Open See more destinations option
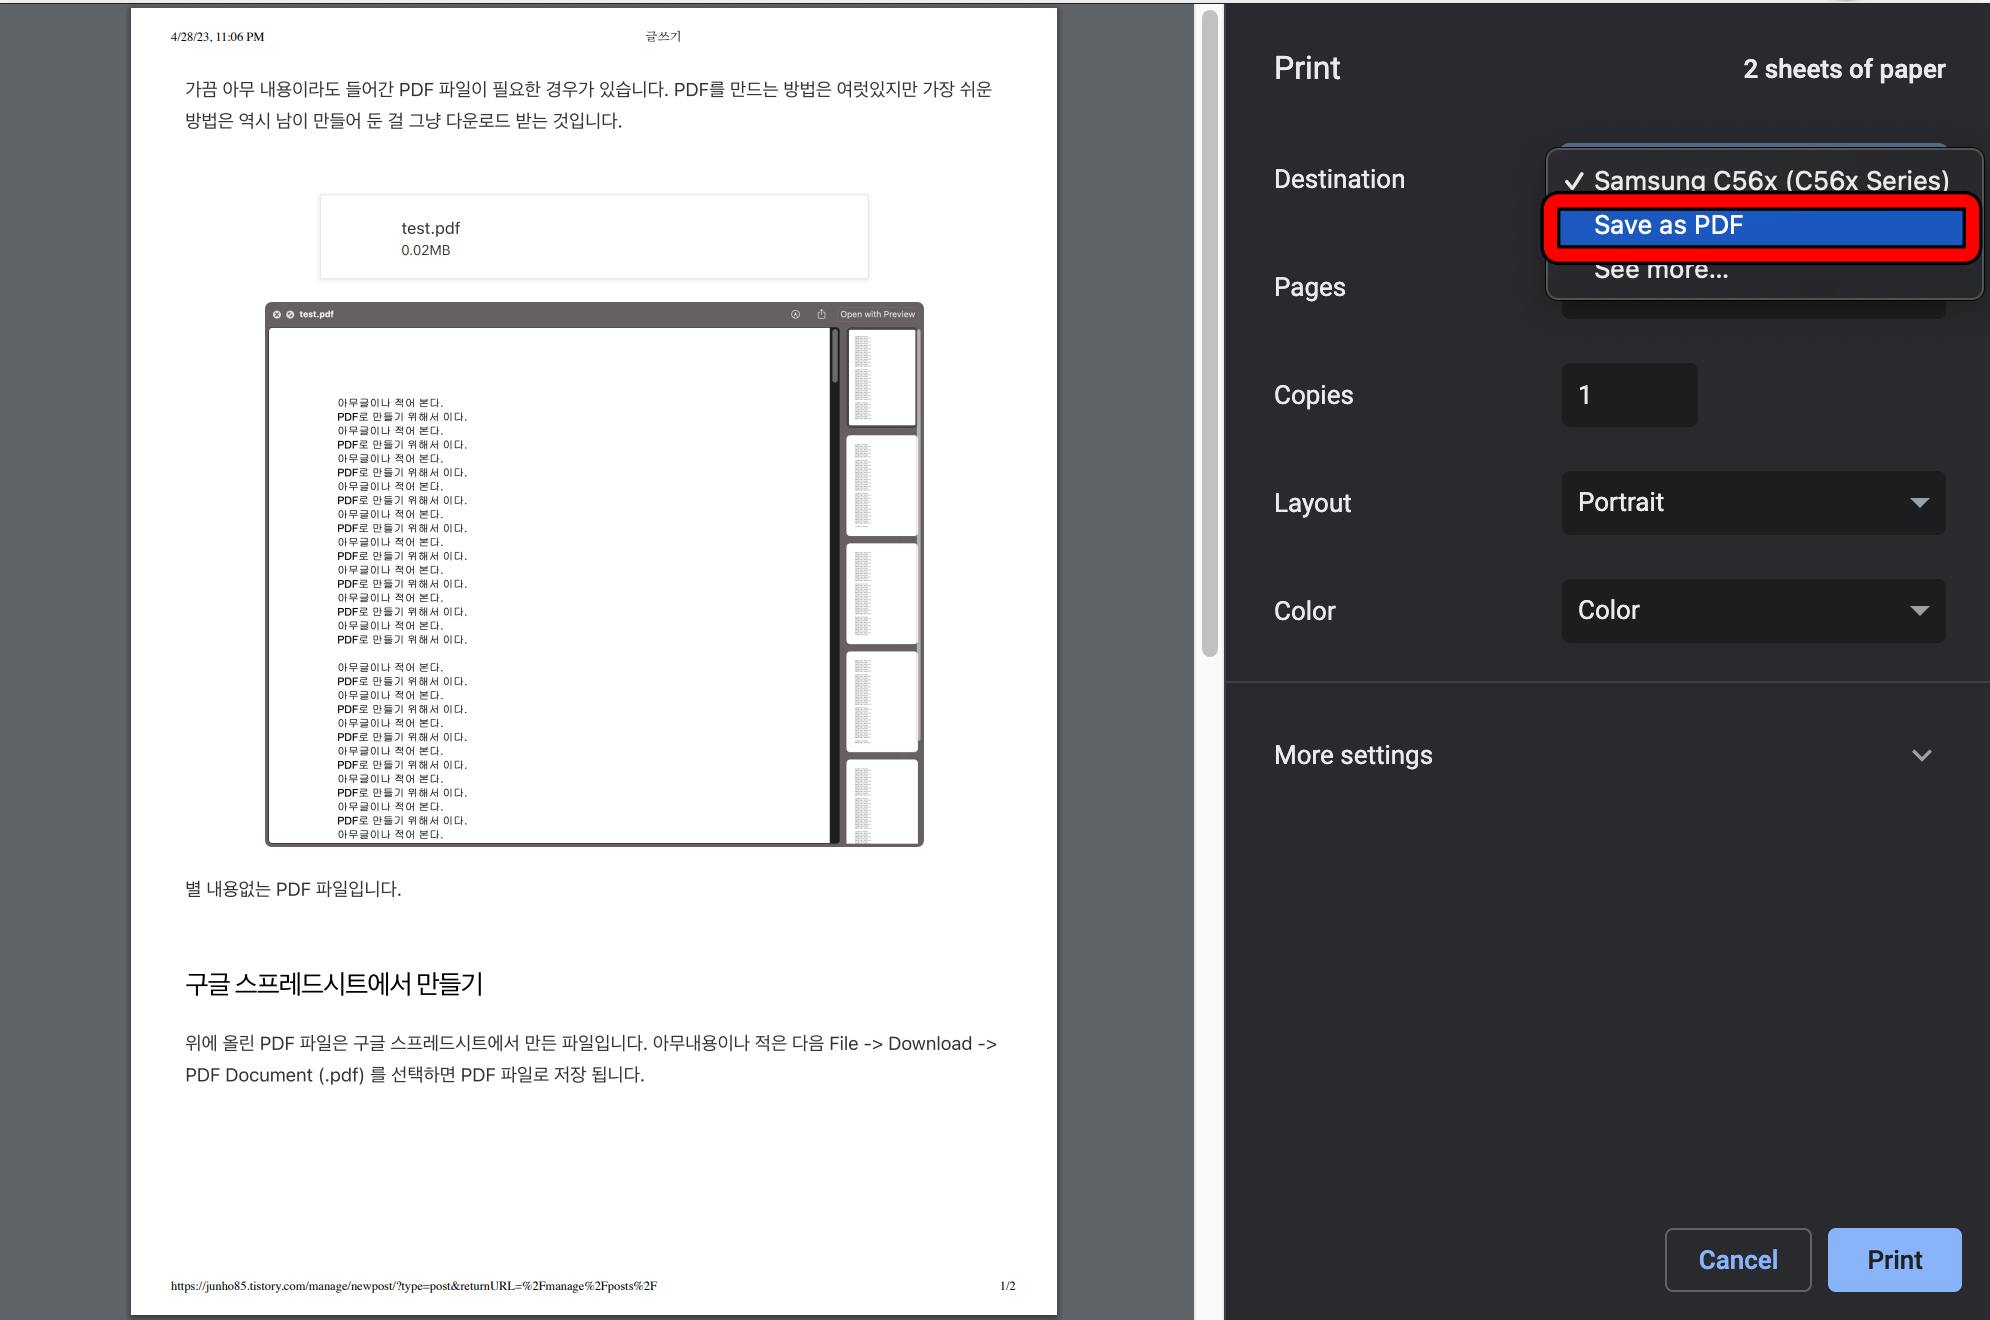This screenshot has height=1320, width=1990. click(x=1660, y=271)
